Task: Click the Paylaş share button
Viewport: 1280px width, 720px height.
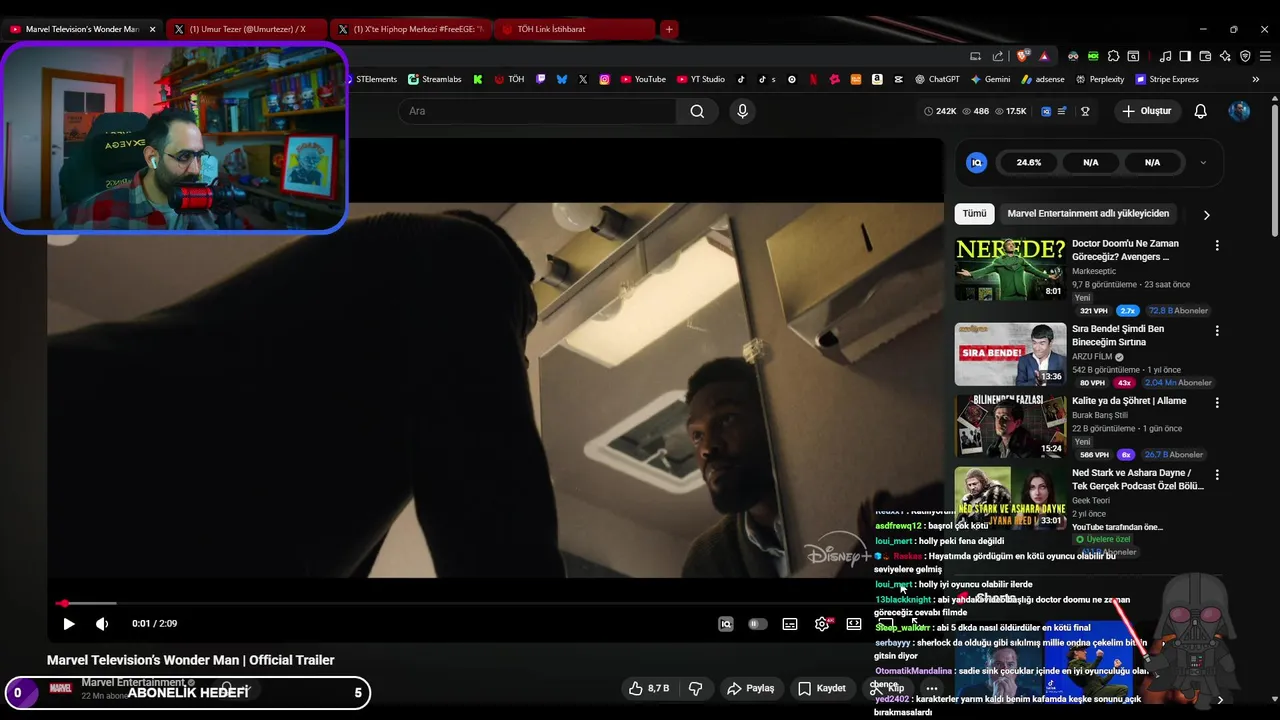Action: coord(751,688)
